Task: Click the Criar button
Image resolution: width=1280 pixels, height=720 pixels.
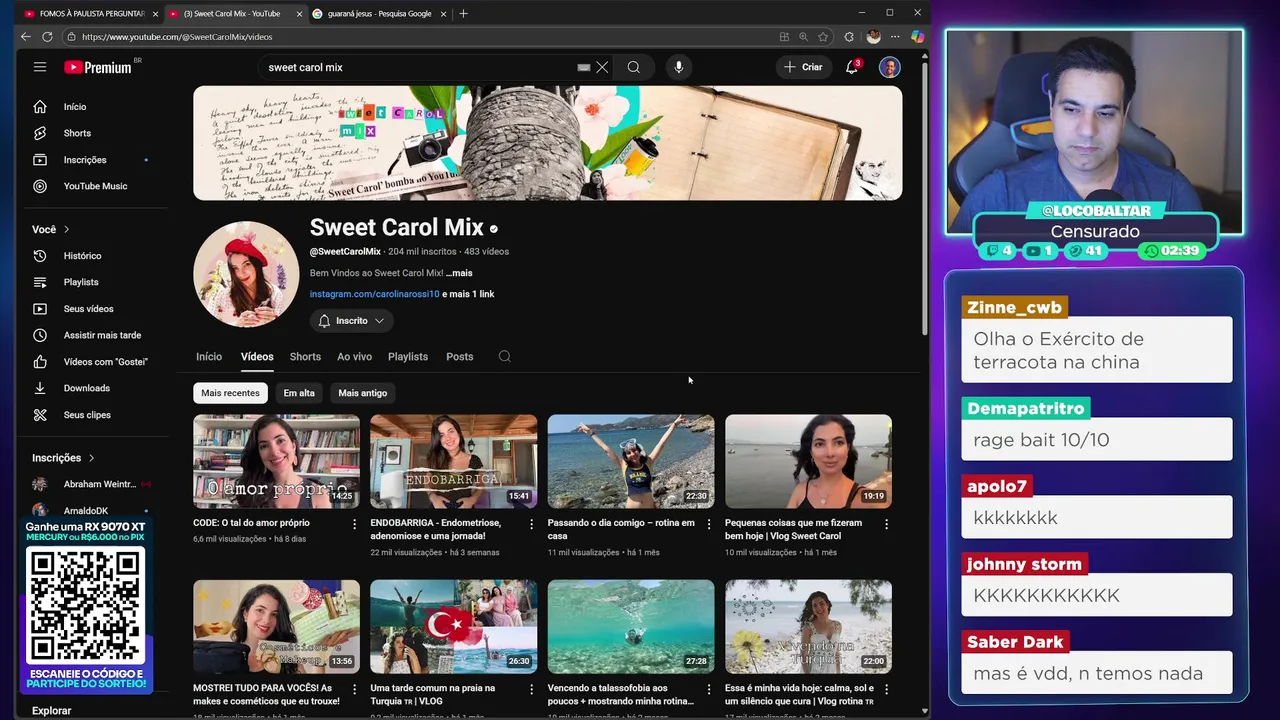Action: pyautogui.click(x=803, y=67)
